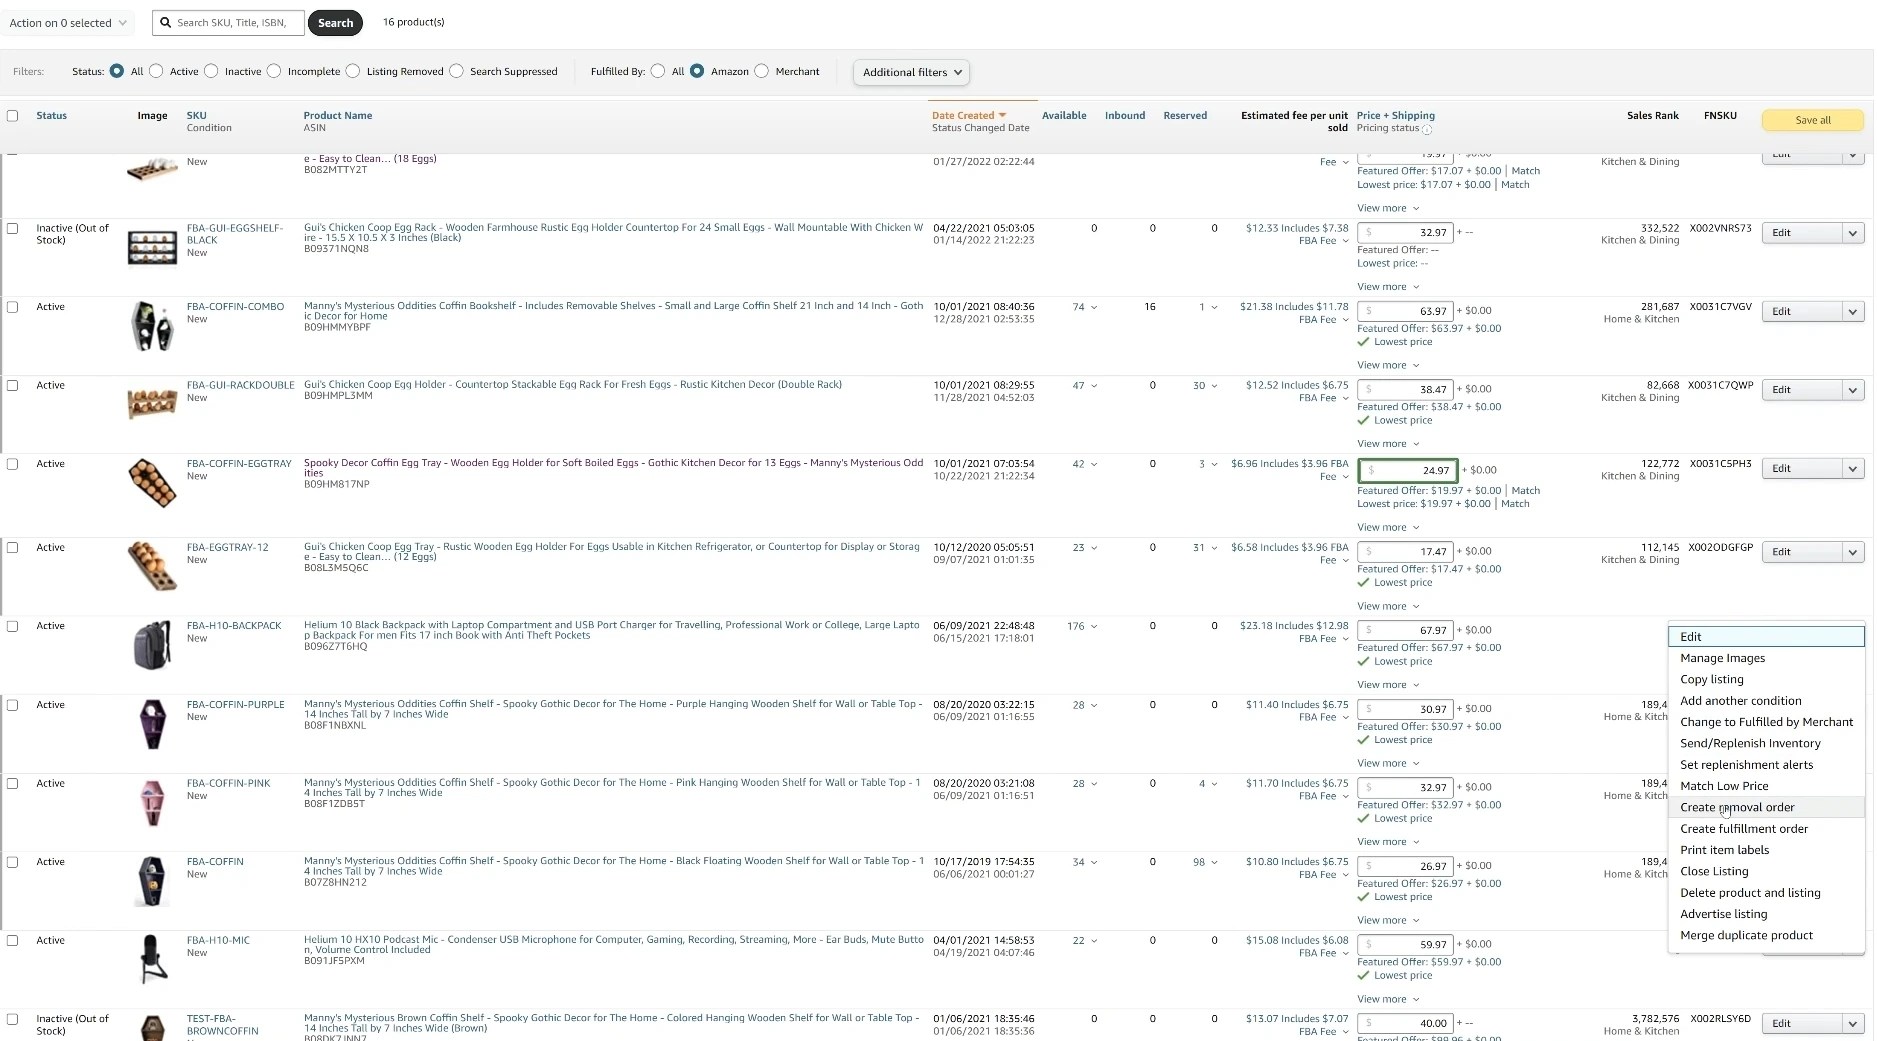Open the Edit dropdown arrow for FBA-GUI-RACKDOUBLE

click(x=1853, y=390)
